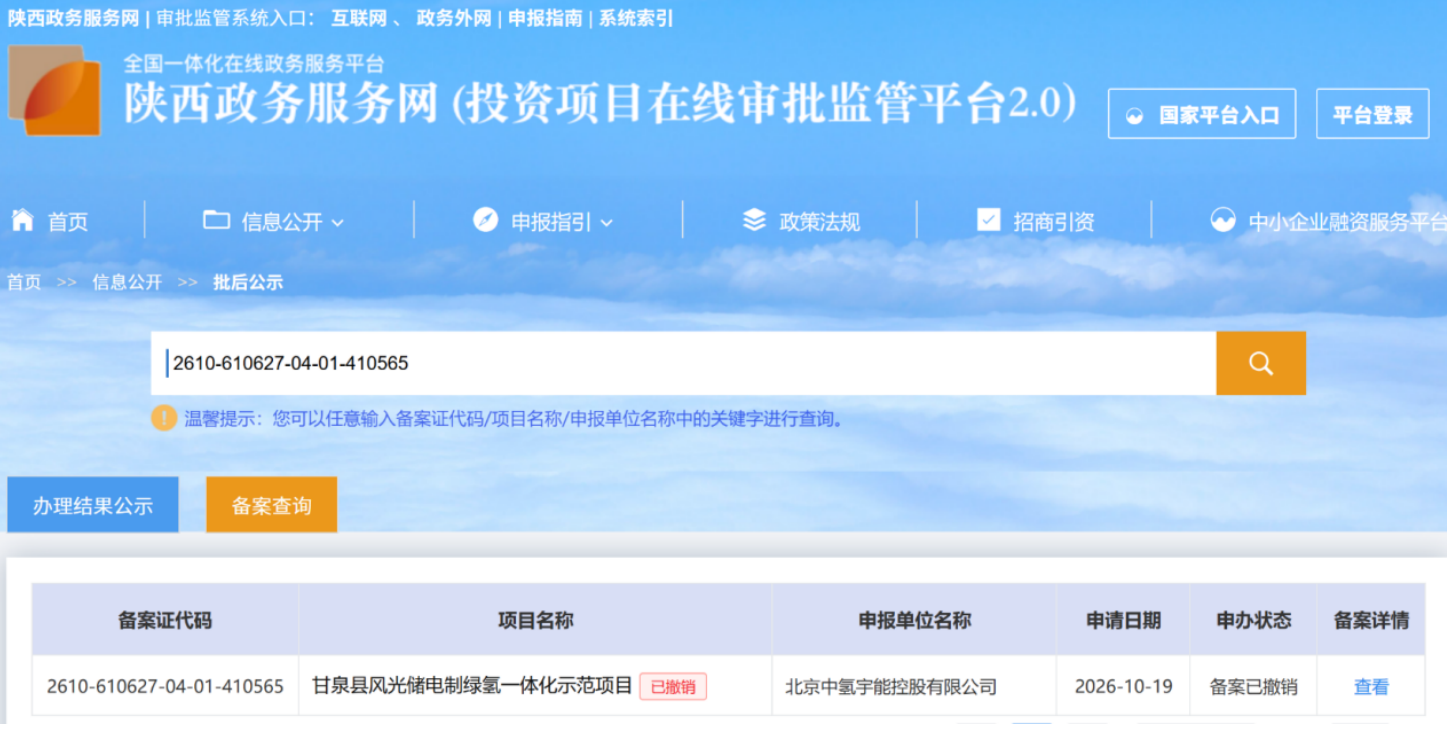Click the record code cell 2610-610627-04-01-410565
This screenshot has width=1447, height=756.
165,687
